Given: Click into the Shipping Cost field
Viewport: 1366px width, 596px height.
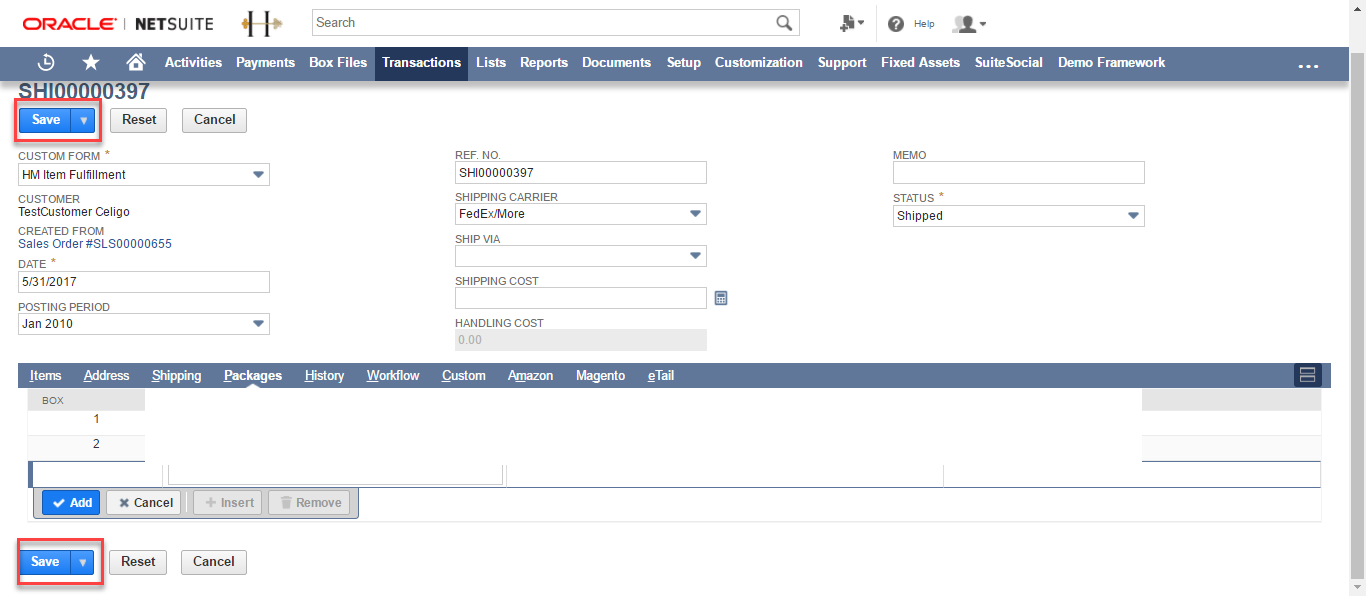Looking at the screenshot, I should tap(581, 298).
